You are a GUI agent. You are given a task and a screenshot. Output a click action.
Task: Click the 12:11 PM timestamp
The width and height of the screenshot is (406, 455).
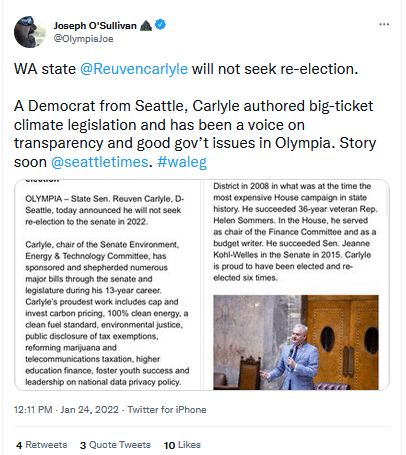(x=33, y=409)
